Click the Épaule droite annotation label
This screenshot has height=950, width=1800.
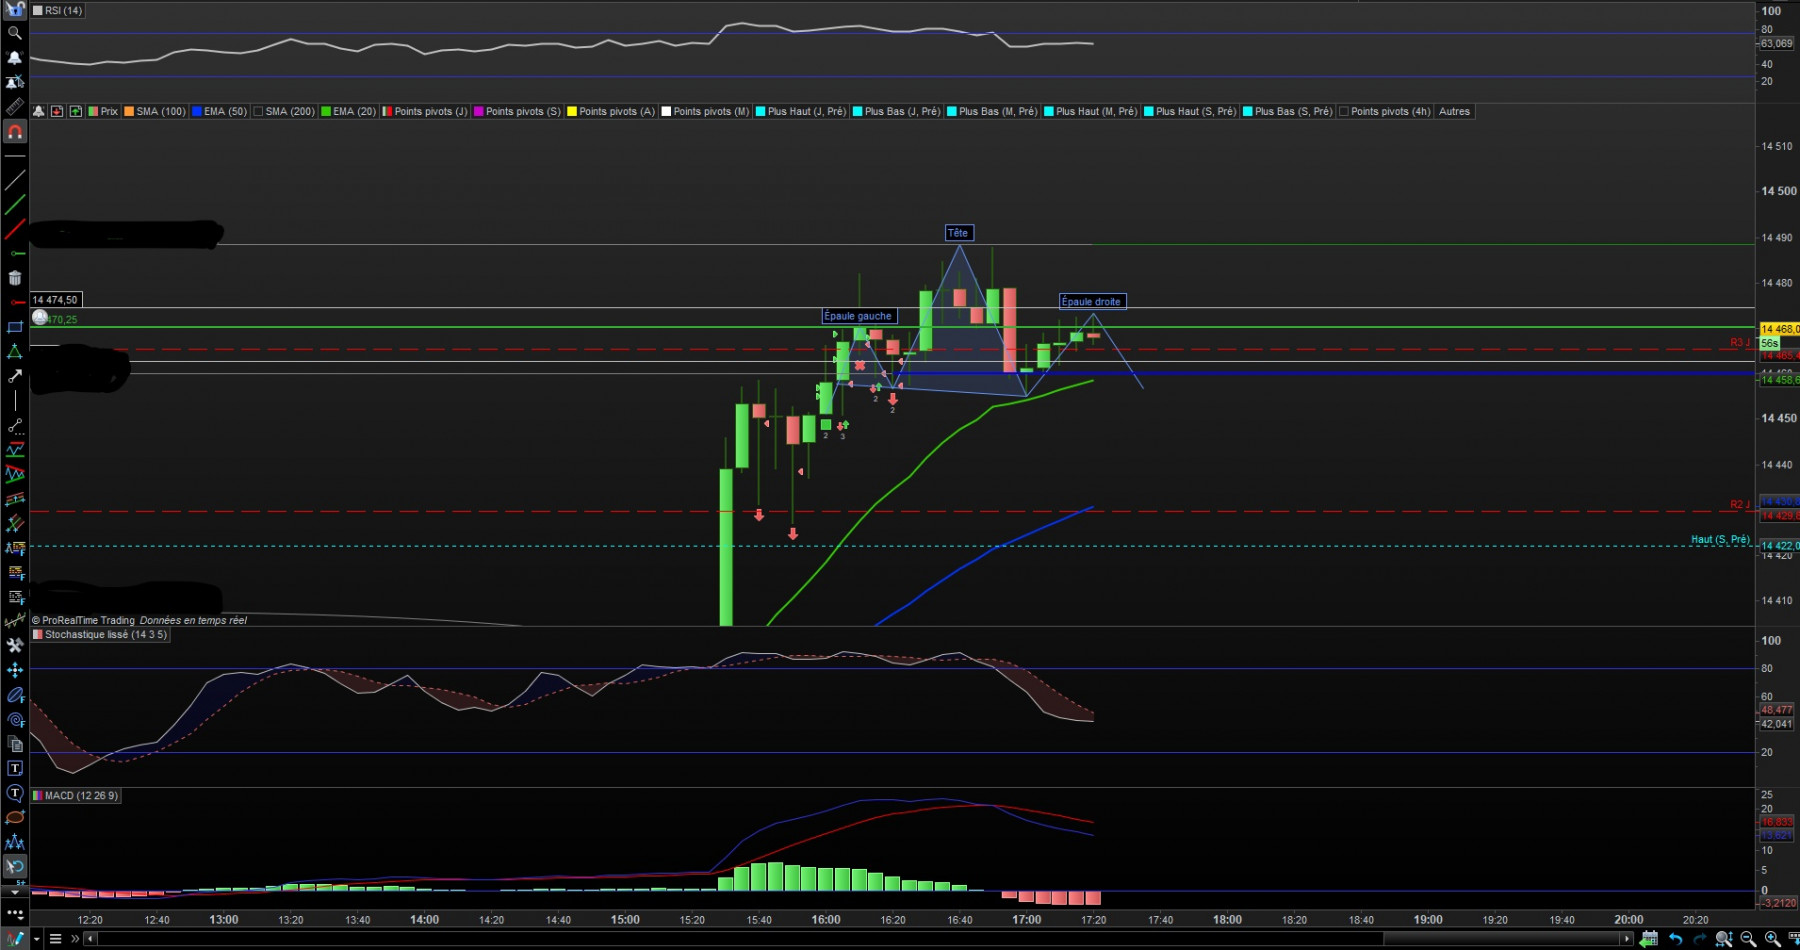click(x=1091, y=301)
